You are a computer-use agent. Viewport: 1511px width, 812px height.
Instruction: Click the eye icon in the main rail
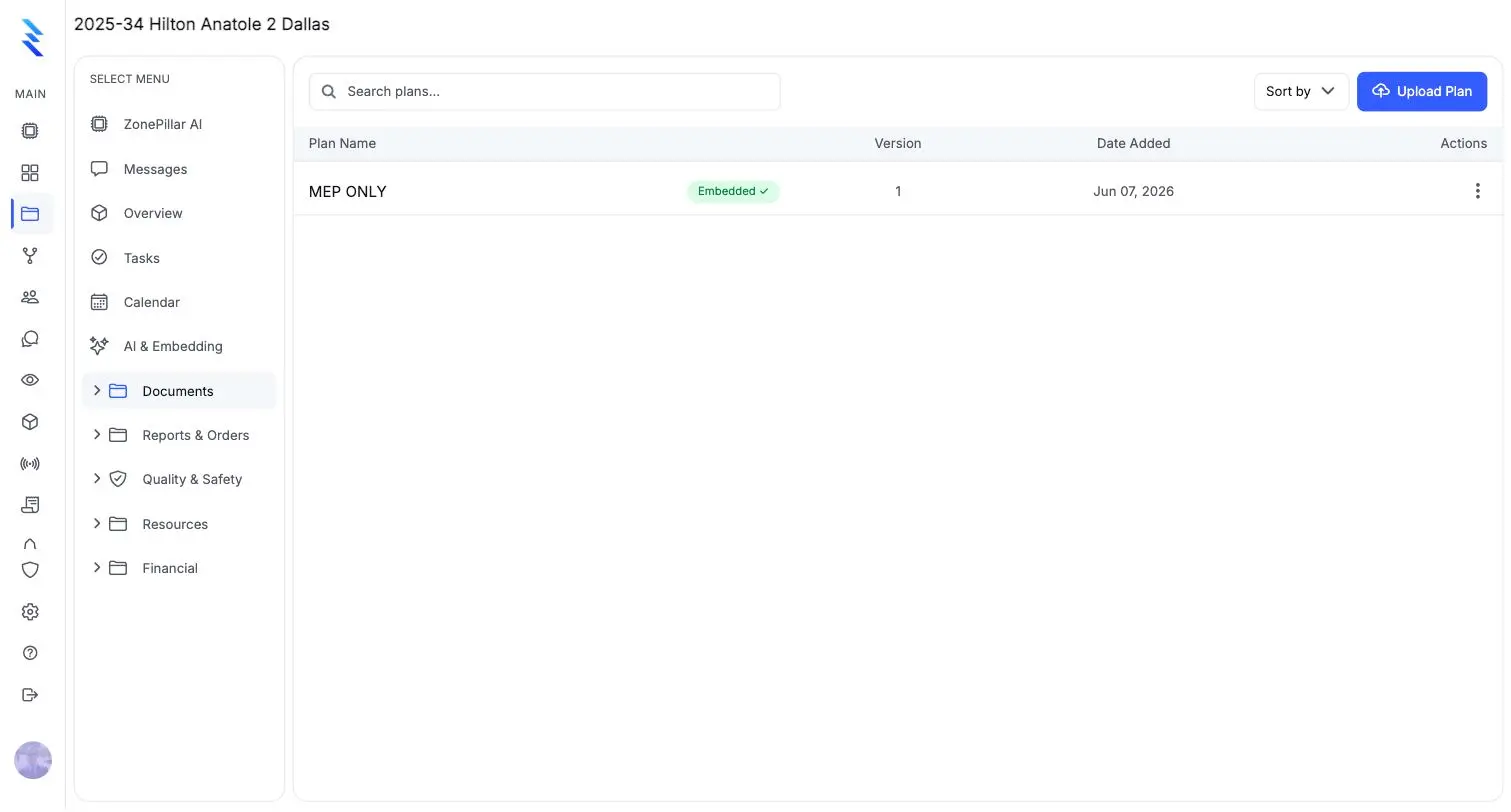(x=30, y=380)
